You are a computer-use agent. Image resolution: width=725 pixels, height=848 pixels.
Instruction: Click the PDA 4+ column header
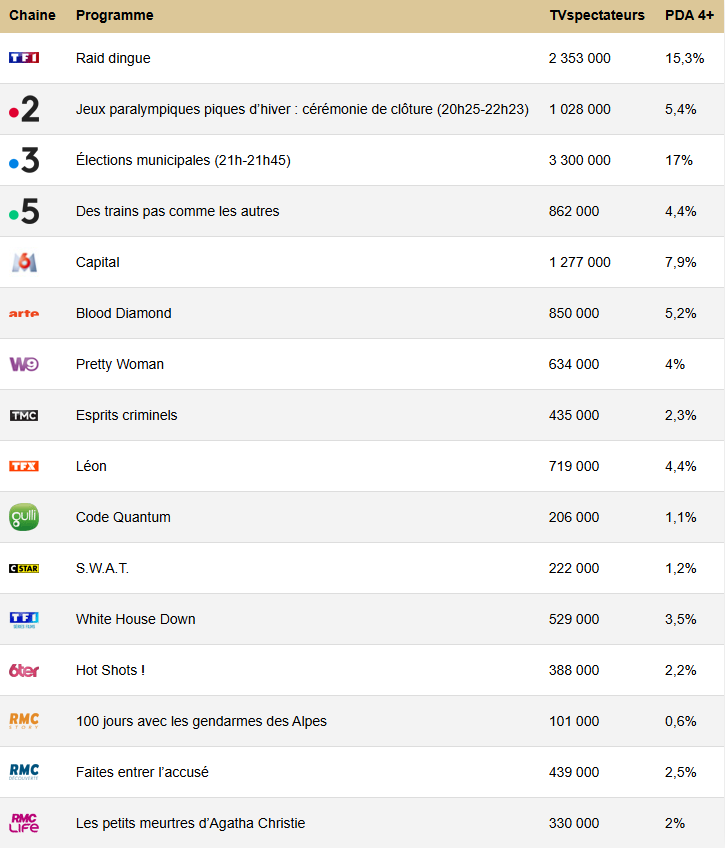(689, 16)
